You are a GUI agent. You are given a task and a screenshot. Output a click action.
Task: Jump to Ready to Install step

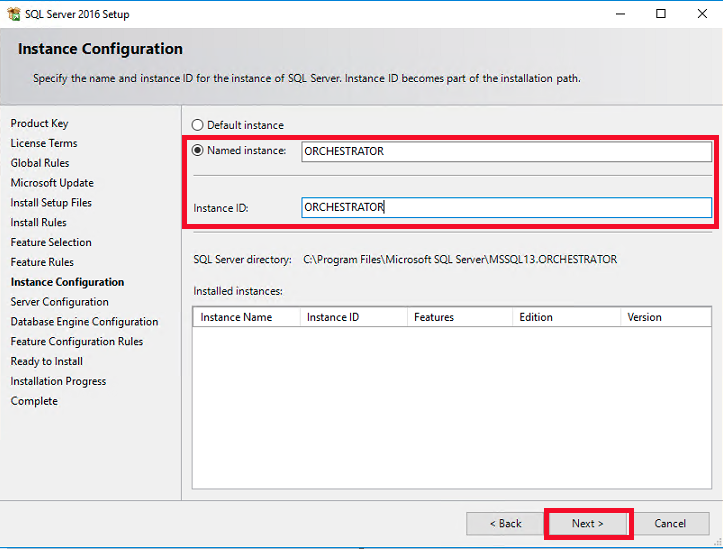pos(47,361)
